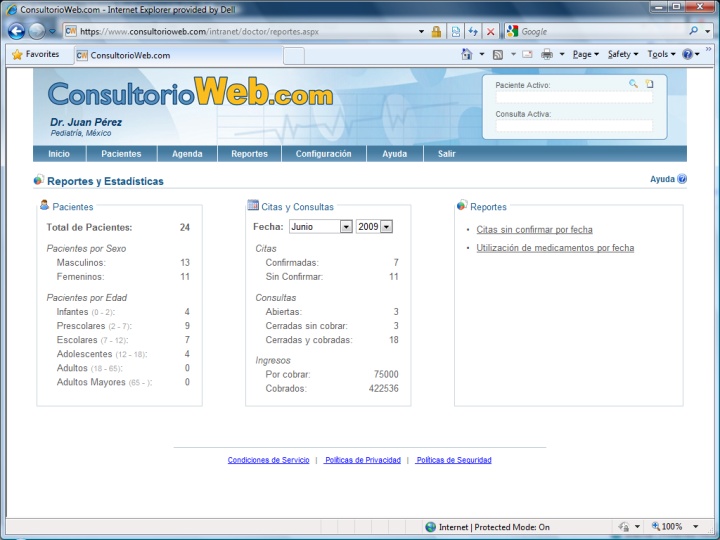Click the status bar zoom magnifier icon
The width and height of the screenshot is (720, 540).
656,526
